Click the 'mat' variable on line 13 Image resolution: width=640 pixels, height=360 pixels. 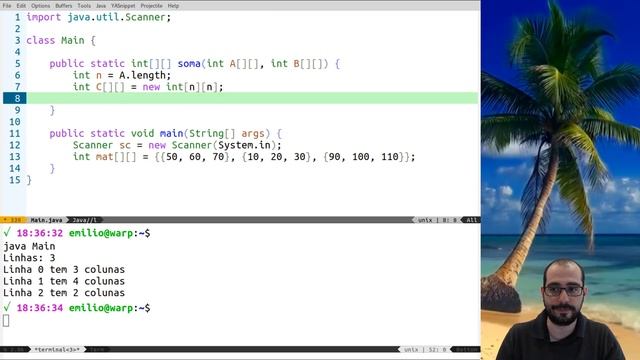104,157
